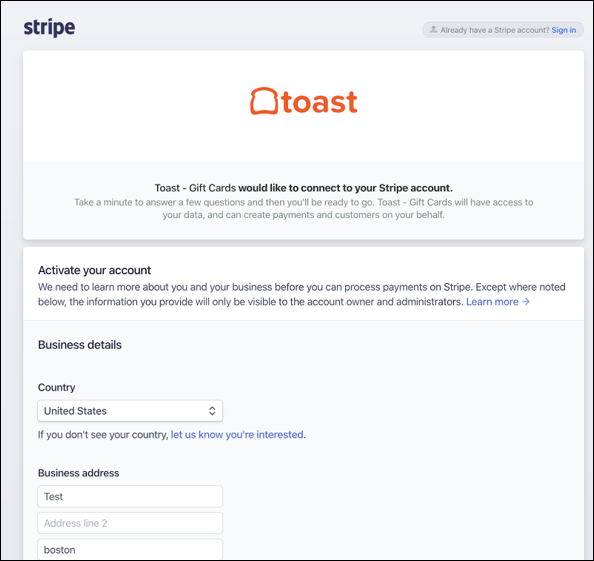This screenshot has height=561, width=594.
Task: Click the 'Already have a Stripe account?' pill
Action: tap(503, 30)
